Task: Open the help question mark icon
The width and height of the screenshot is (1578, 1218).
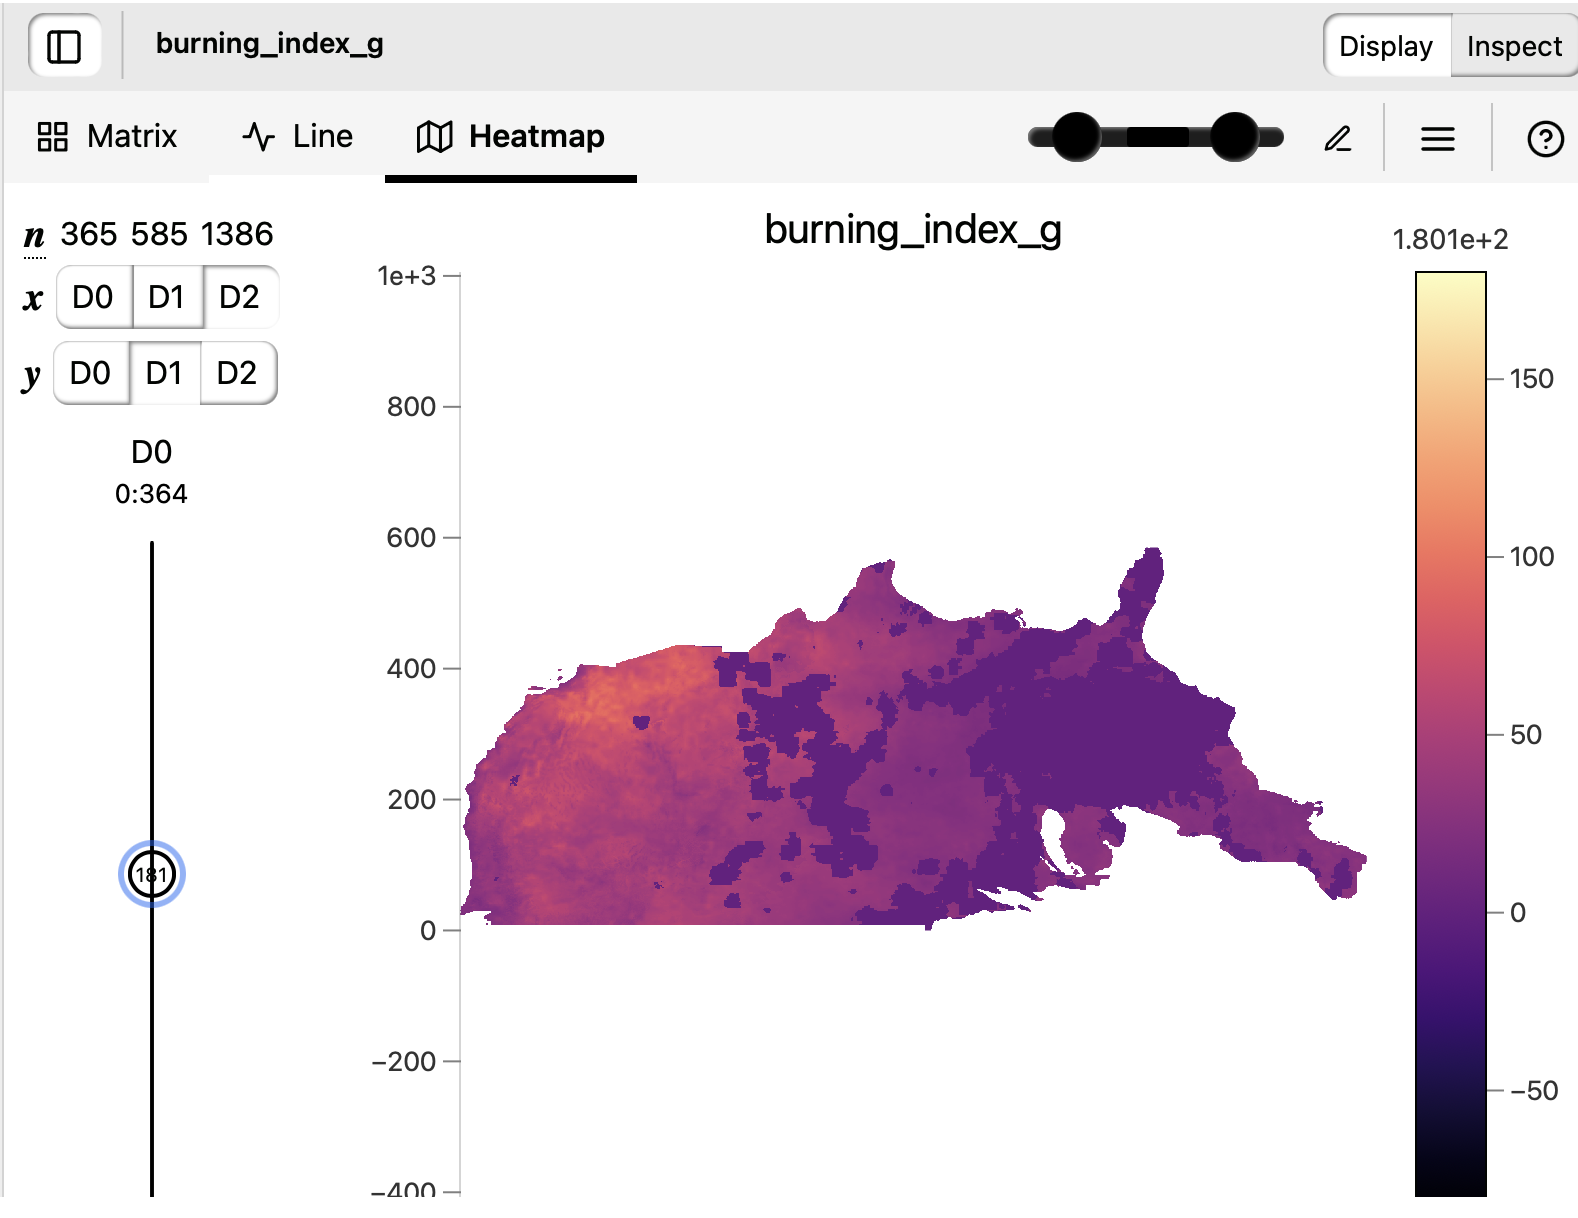Action: 1545,138
